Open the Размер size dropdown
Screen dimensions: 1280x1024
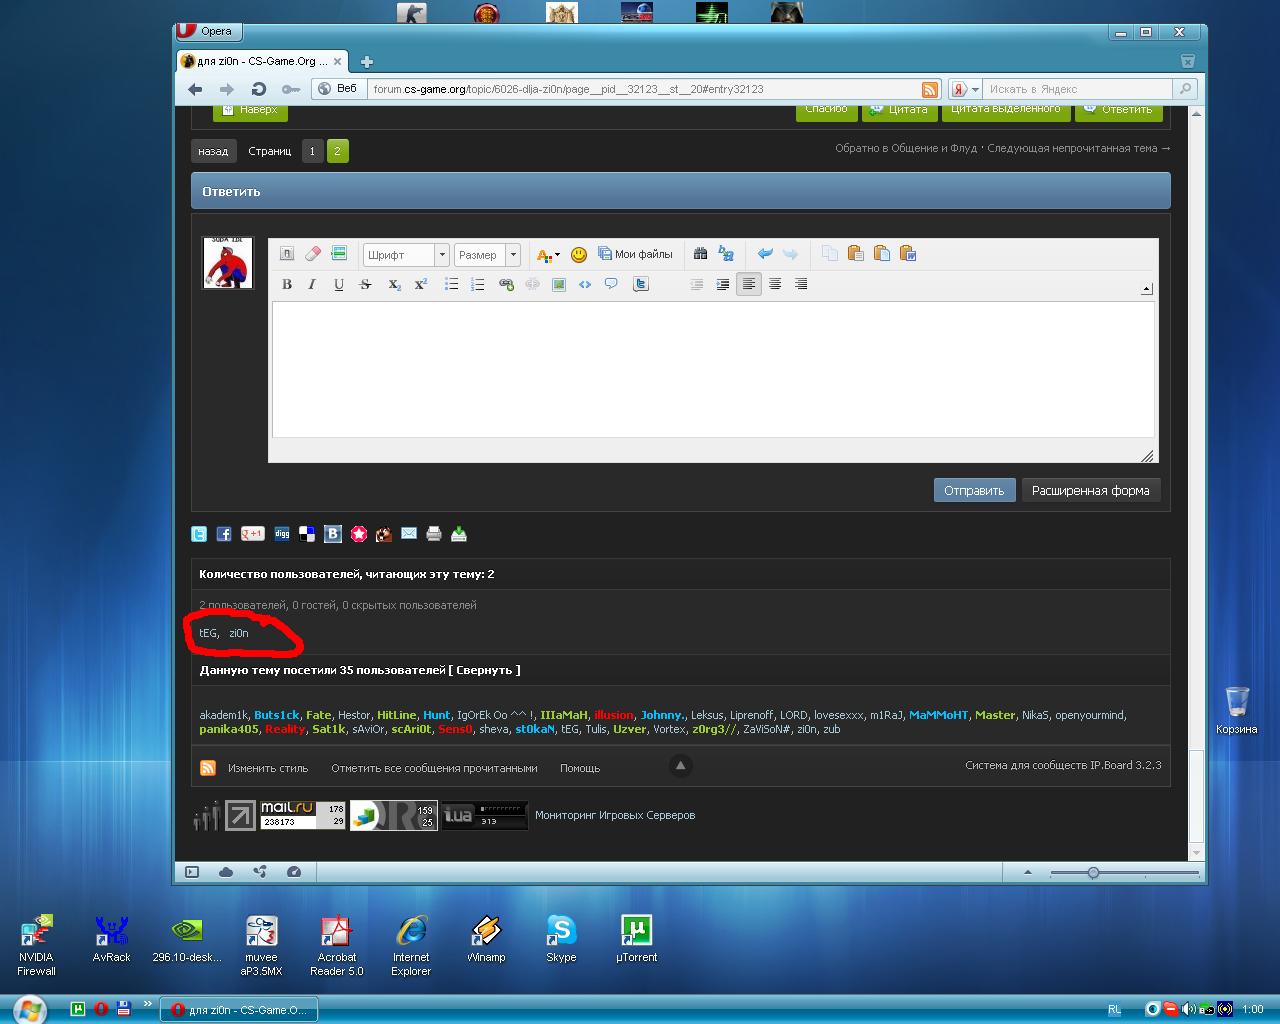[x=487, y=255]
